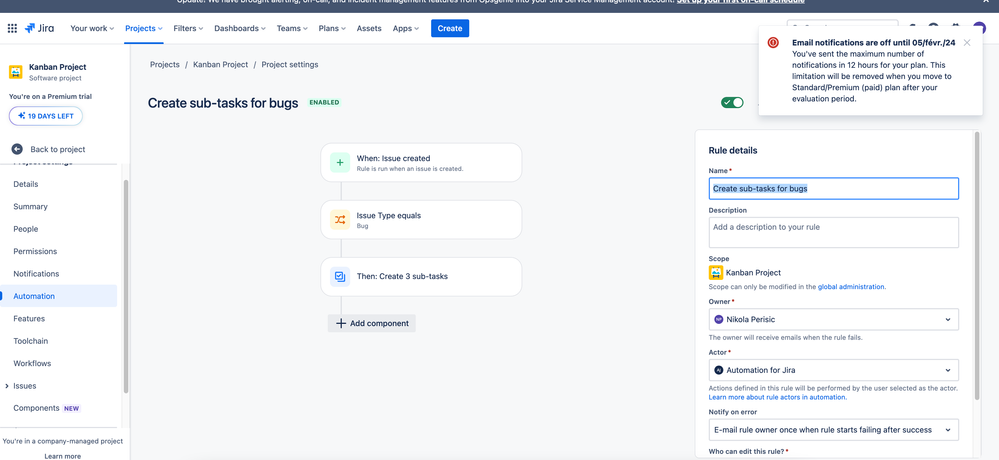Click the blue Create button
Screen dimensions: 999x460
pos(450,28)
